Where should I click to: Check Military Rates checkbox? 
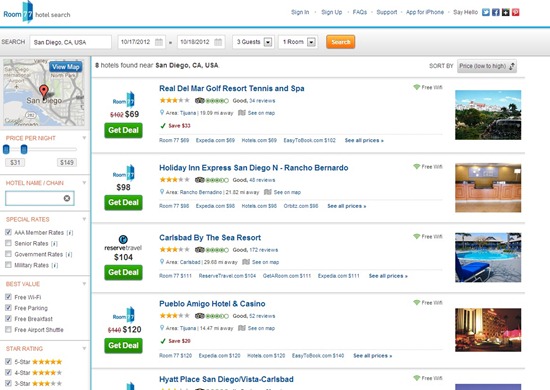click(8, 265)
